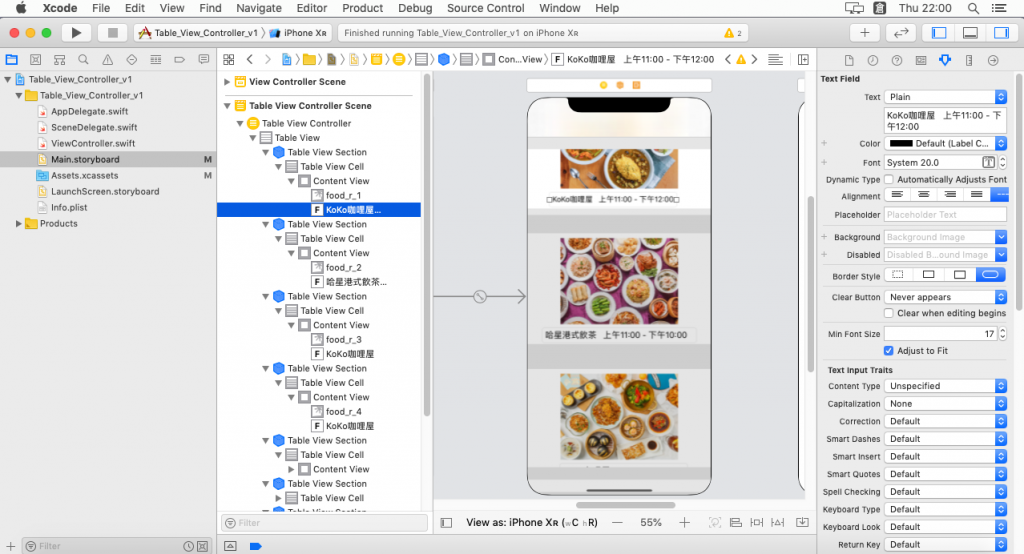1024x554 pixels.
Task: Open the Text type Plain dropdown
Action: coord(945,97)
